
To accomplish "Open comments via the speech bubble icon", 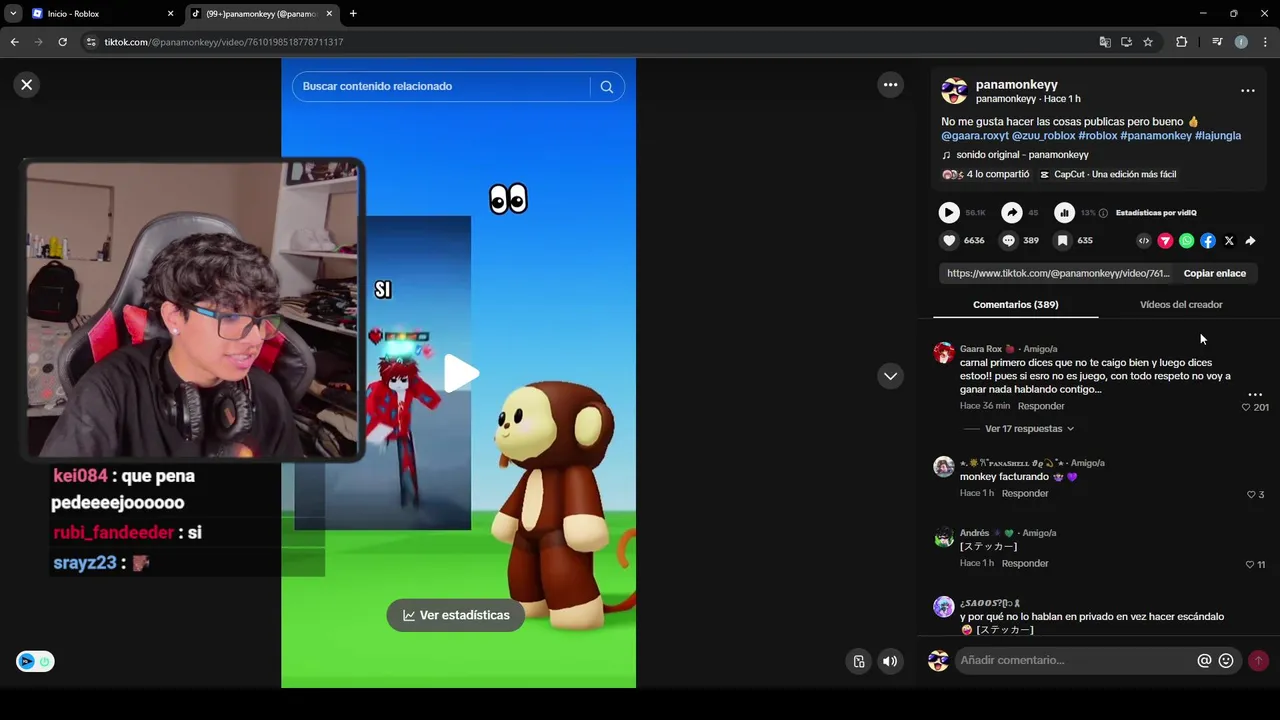I will (x=1008, y=241).
